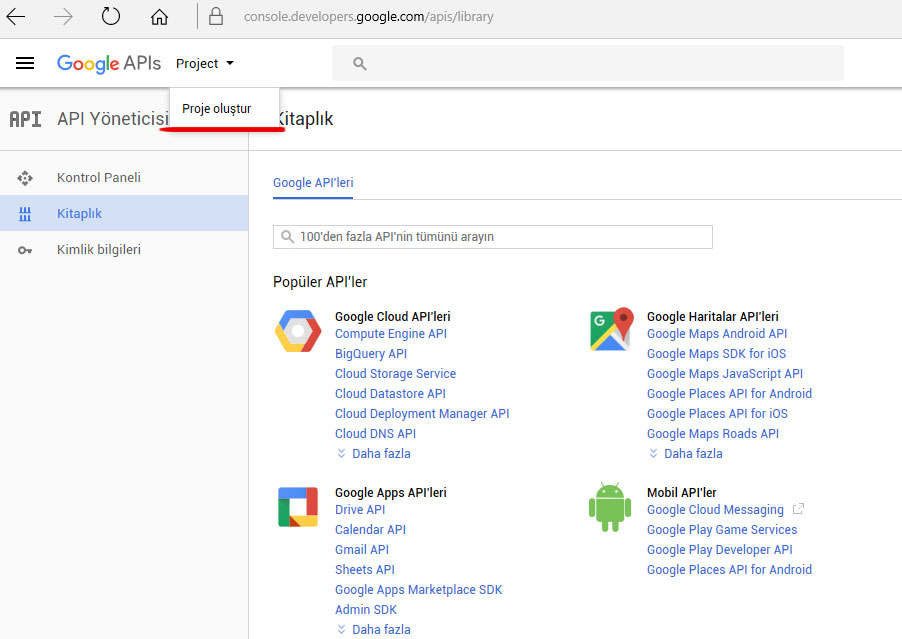
Task: Open the Google Cloud Messaging link
Action: [715, 510]
